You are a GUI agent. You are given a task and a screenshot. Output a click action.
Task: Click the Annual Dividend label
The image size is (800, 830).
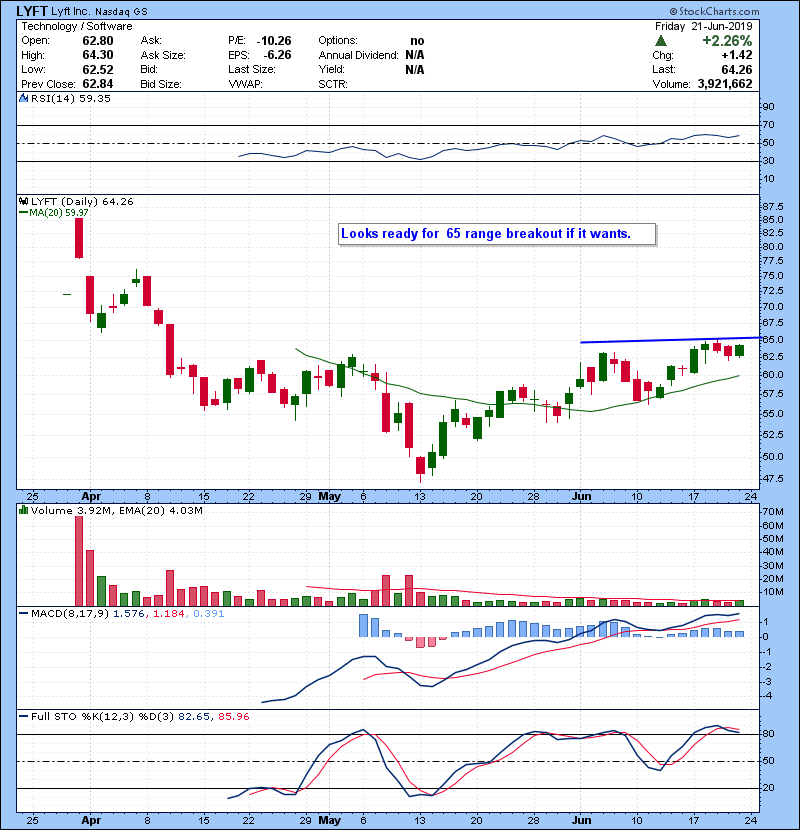[x=358, y=55]
